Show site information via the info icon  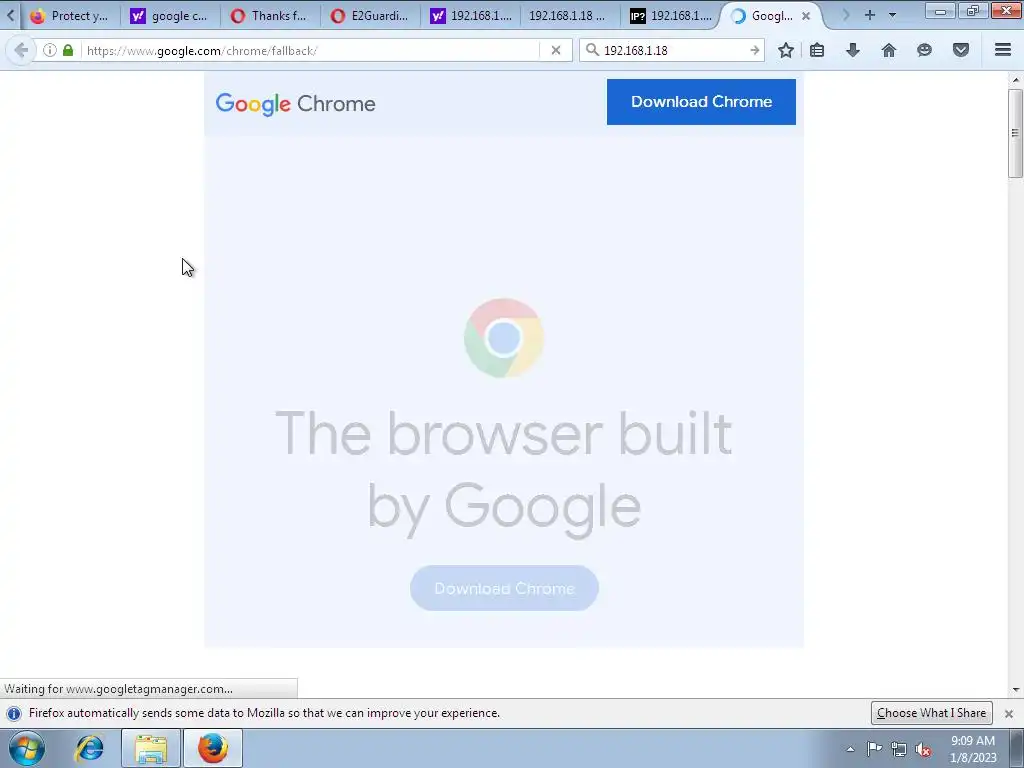[x=50, y=50]
